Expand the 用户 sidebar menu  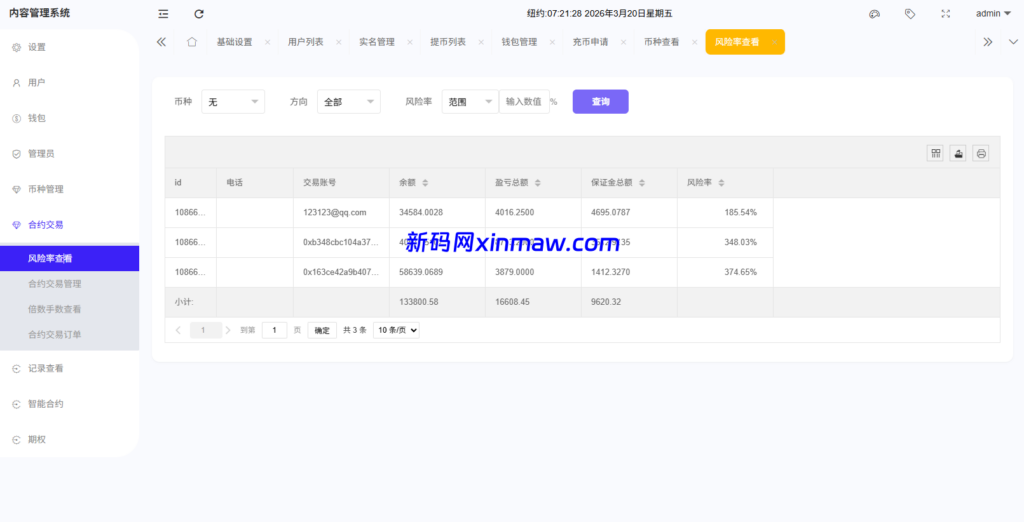tap(69, 83)
